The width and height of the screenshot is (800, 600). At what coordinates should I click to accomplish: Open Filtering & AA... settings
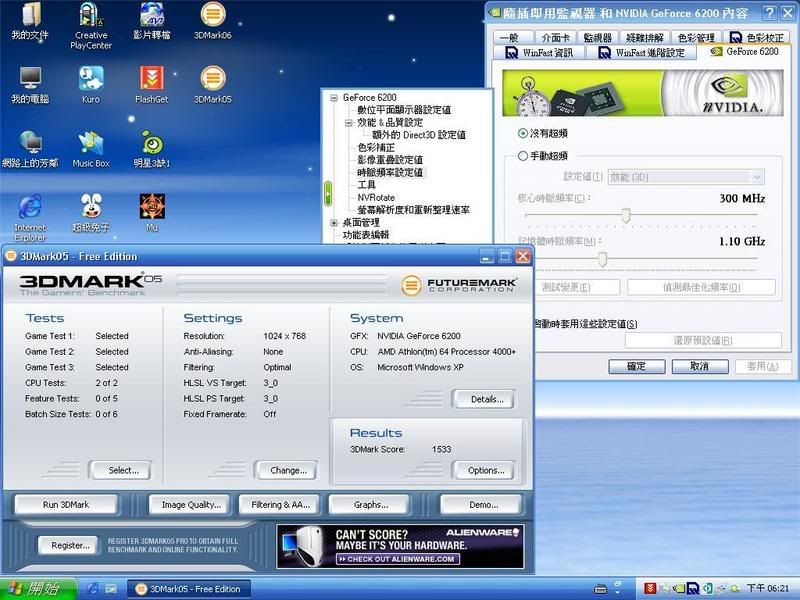coord(280,505)
